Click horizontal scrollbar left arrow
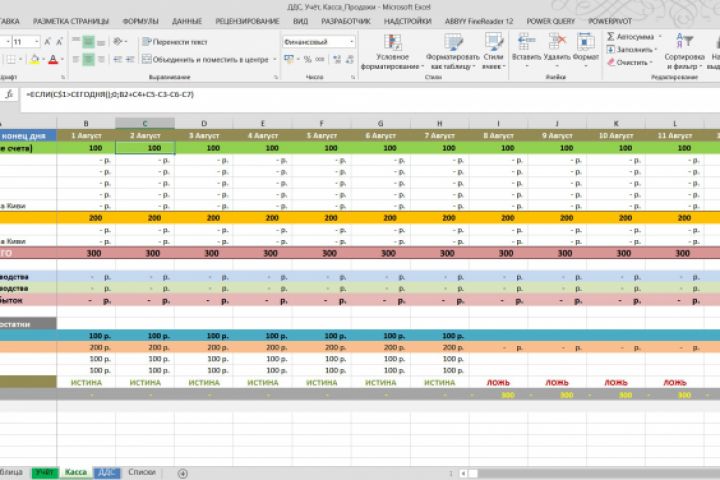 pyautogui.click(x=463, y=473)
